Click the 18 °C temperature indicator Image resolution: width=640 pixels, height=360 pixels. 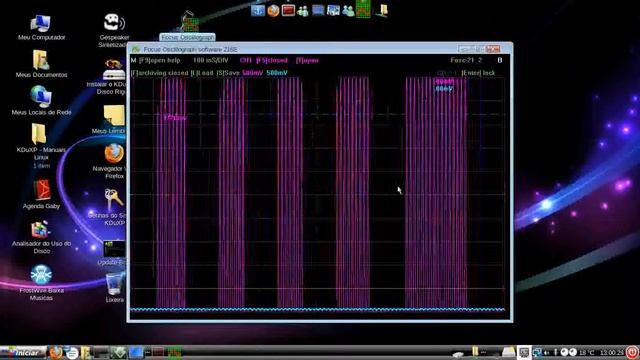(587, 352)
